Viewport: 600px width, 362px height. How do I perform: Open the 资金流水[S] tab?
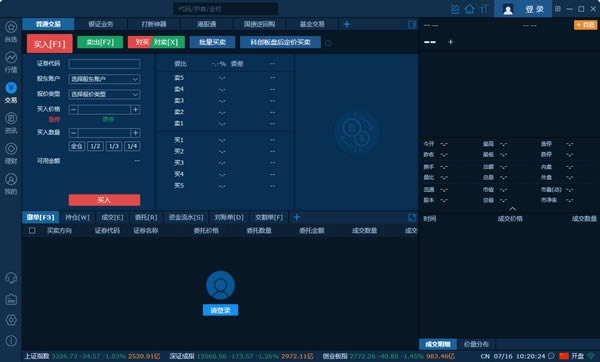coord(186,217)
